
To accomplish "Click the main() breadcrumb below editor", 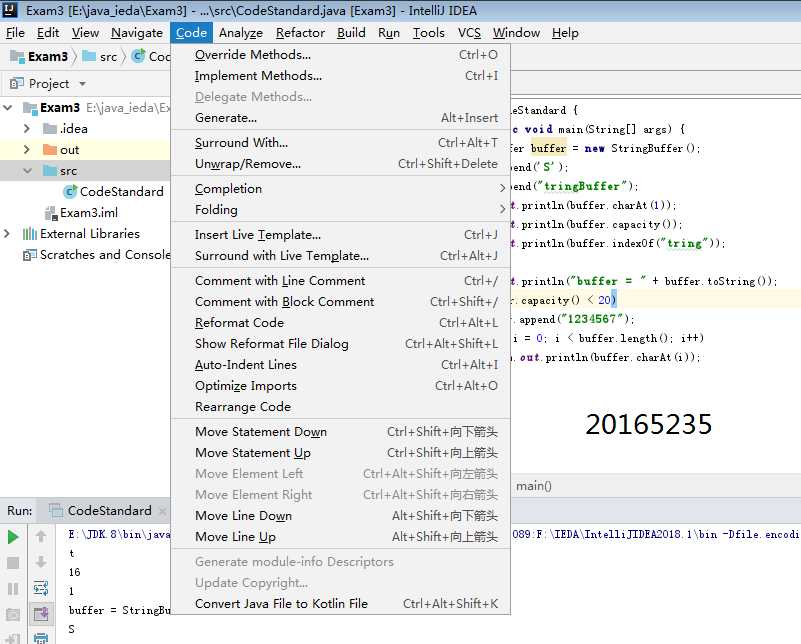I will tap(533, 486).
